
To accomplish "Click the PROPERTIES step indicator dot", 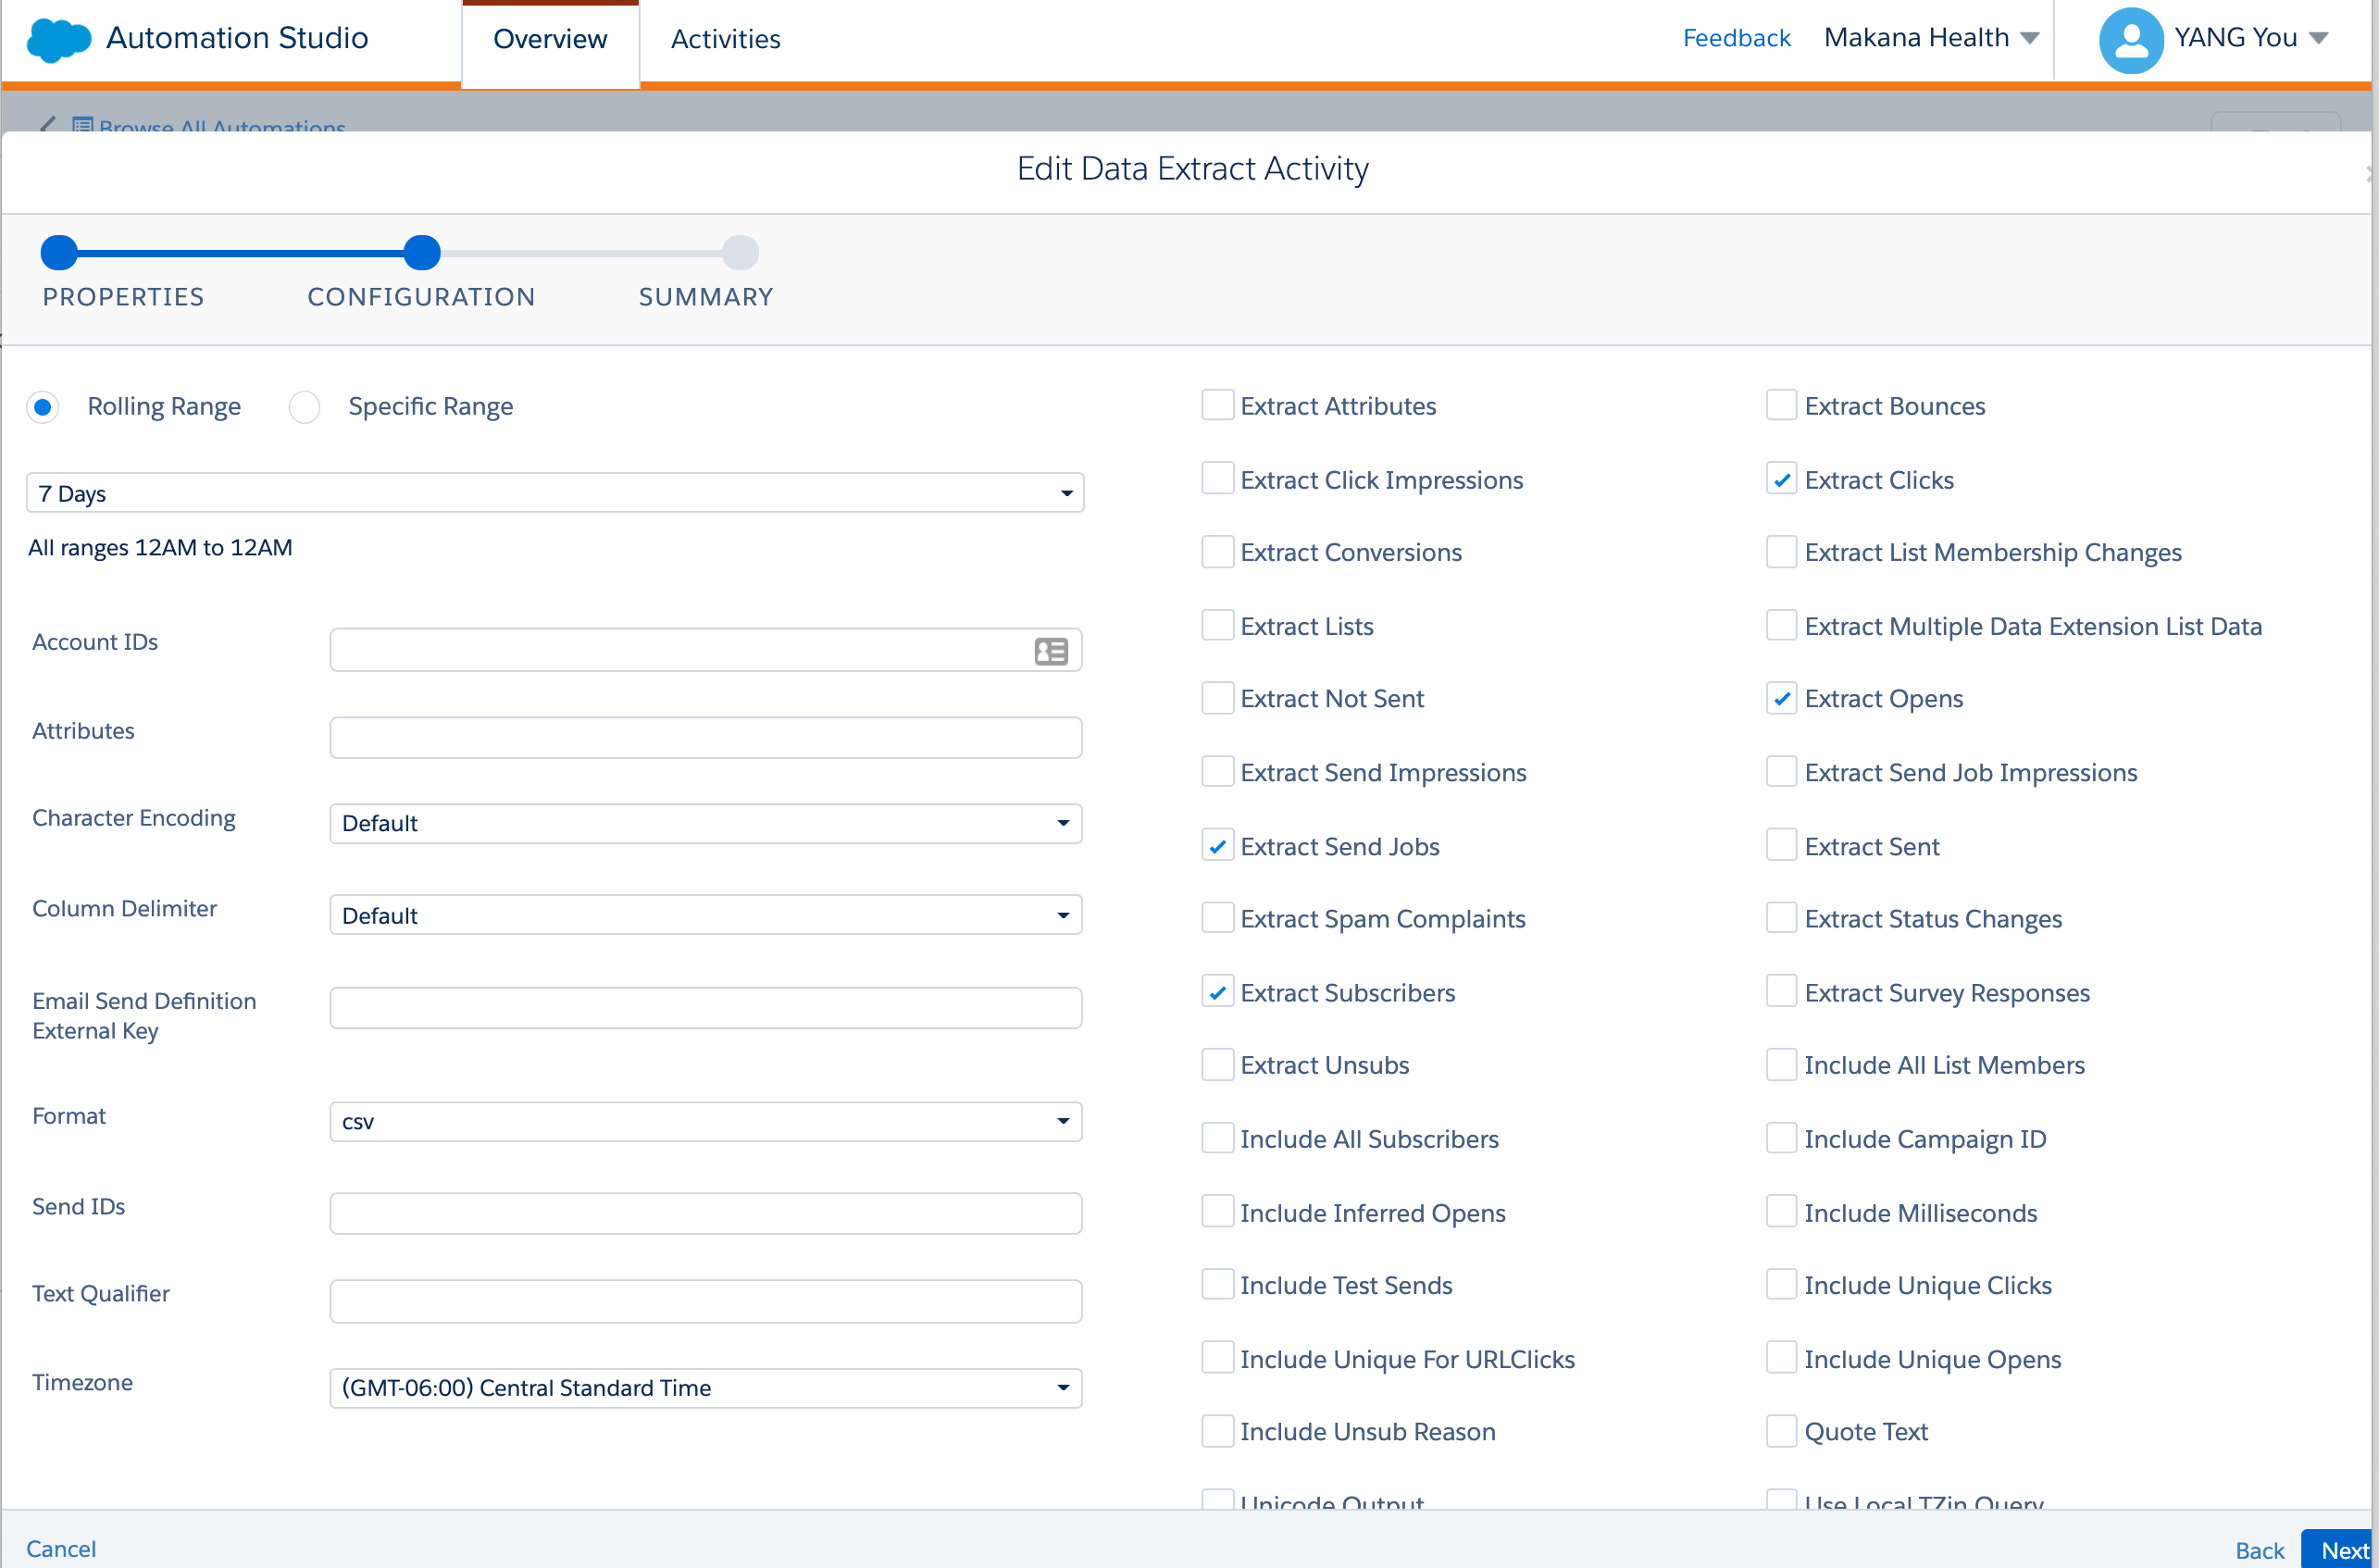I will [x=59, y=253].
